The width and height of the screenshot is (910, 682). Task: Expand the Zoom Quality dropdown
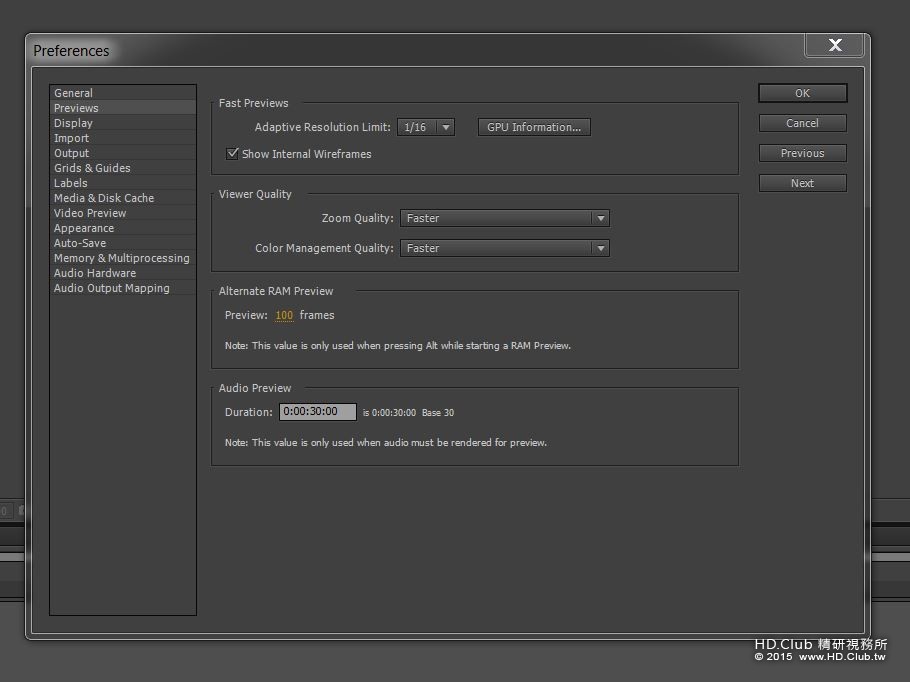coord(504,218)
